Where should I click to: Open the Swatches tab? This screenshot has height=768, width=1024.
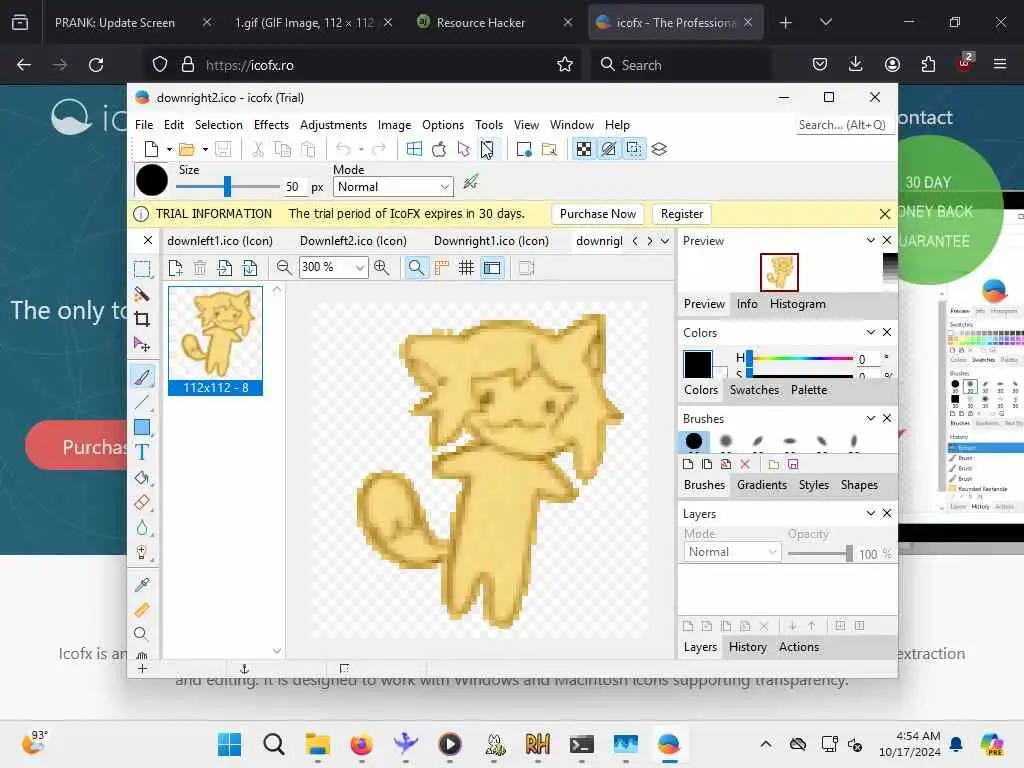pyautogui.click(x=754, y=390)
